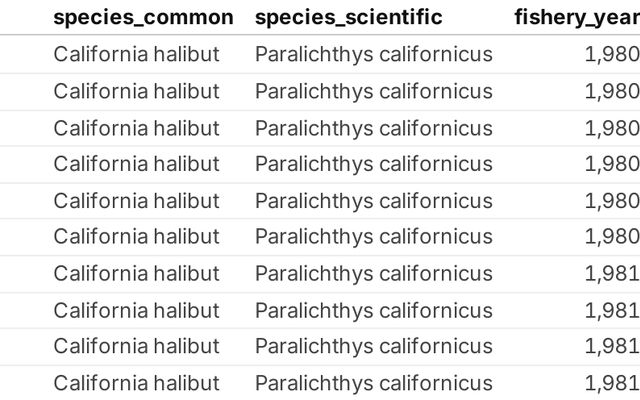Select the 1,980 value in the first row
Screen dimensions: 640x400
coord(612,54)
